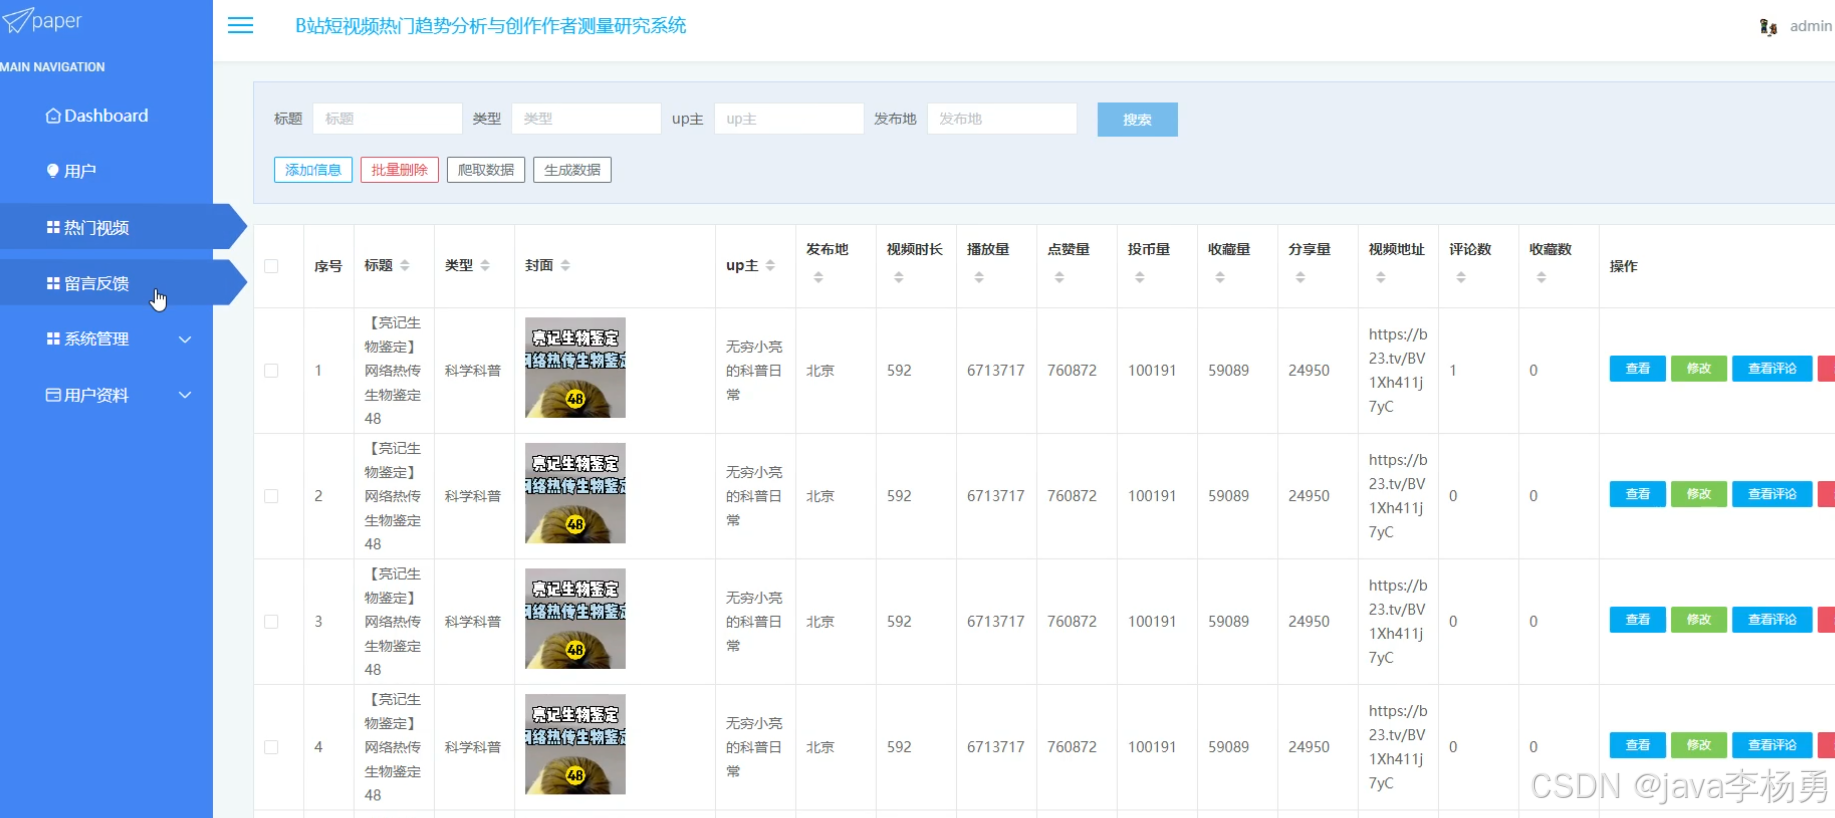Click the red 批量删除 button
The image size is (1835, 818).
pyautogui.click(x=399, y=170)
